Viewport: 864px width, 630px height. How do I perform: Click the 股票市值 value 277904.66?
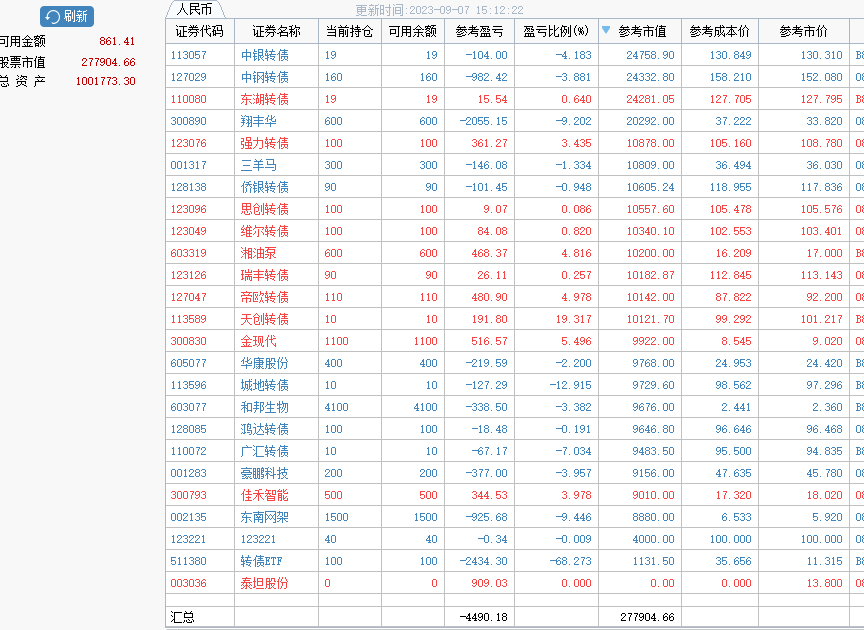tap(108, 62)
